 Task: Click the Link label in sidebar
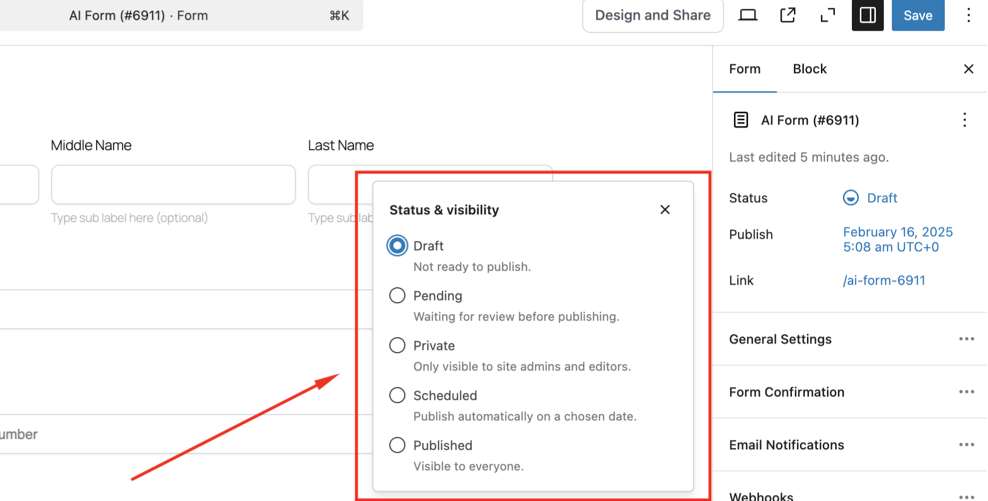click(x=741, y=280)
